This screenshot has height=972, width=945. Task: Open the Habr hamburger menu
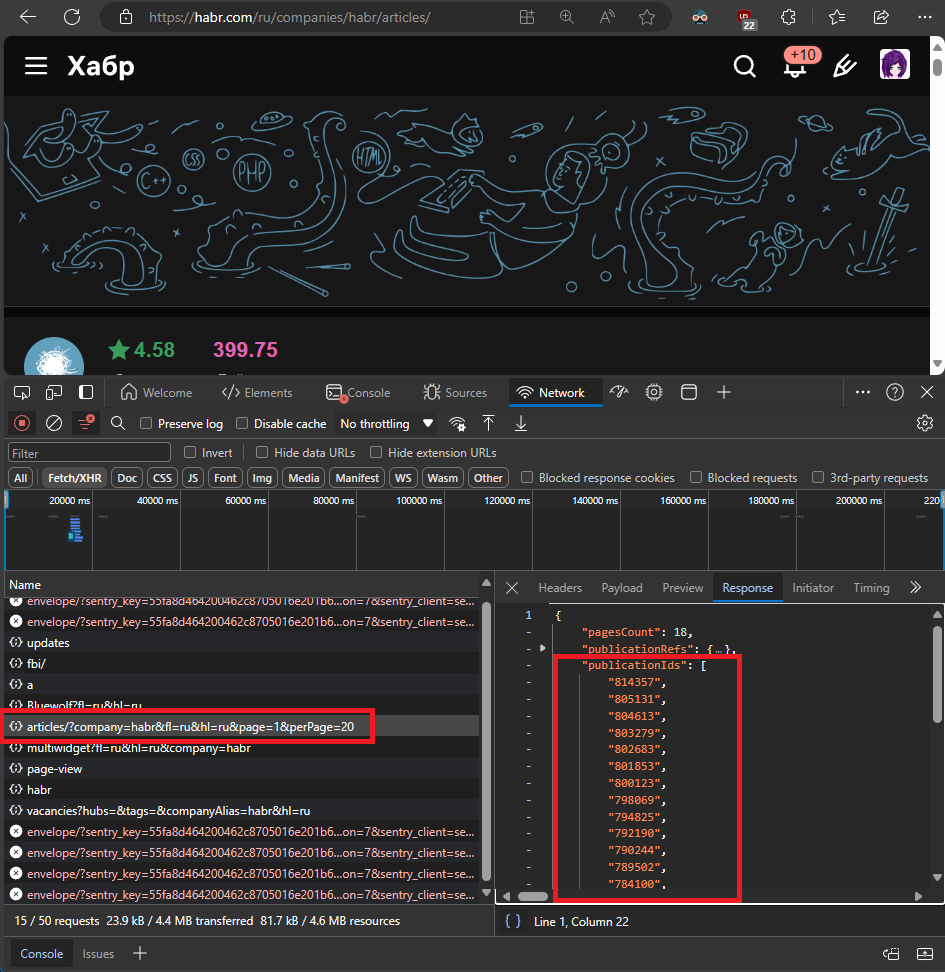[36, 66]
